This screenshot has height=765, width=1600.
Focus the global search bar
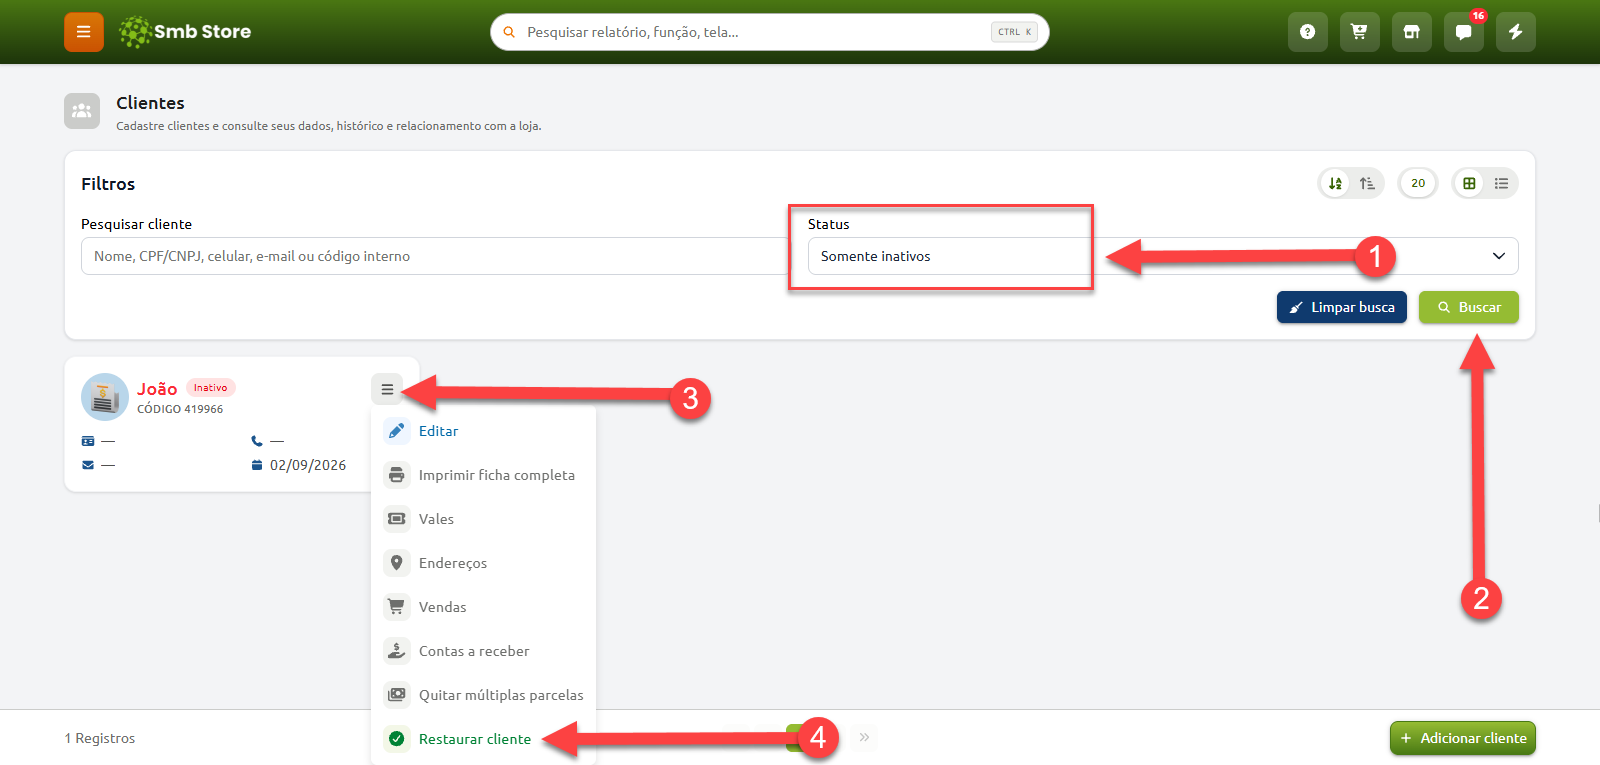coord(770,32)
